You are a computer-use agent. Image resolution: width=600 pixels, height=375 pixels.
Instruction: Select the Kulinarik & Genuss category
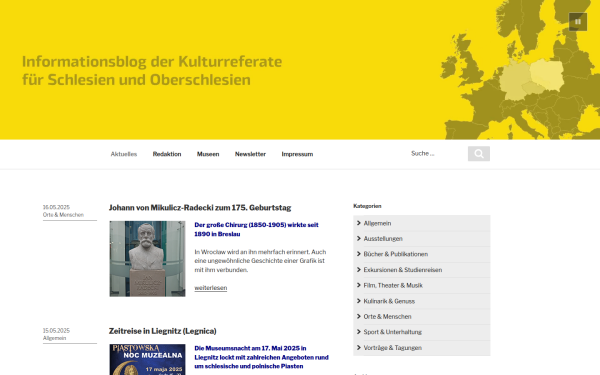click(x=389, y=301)
